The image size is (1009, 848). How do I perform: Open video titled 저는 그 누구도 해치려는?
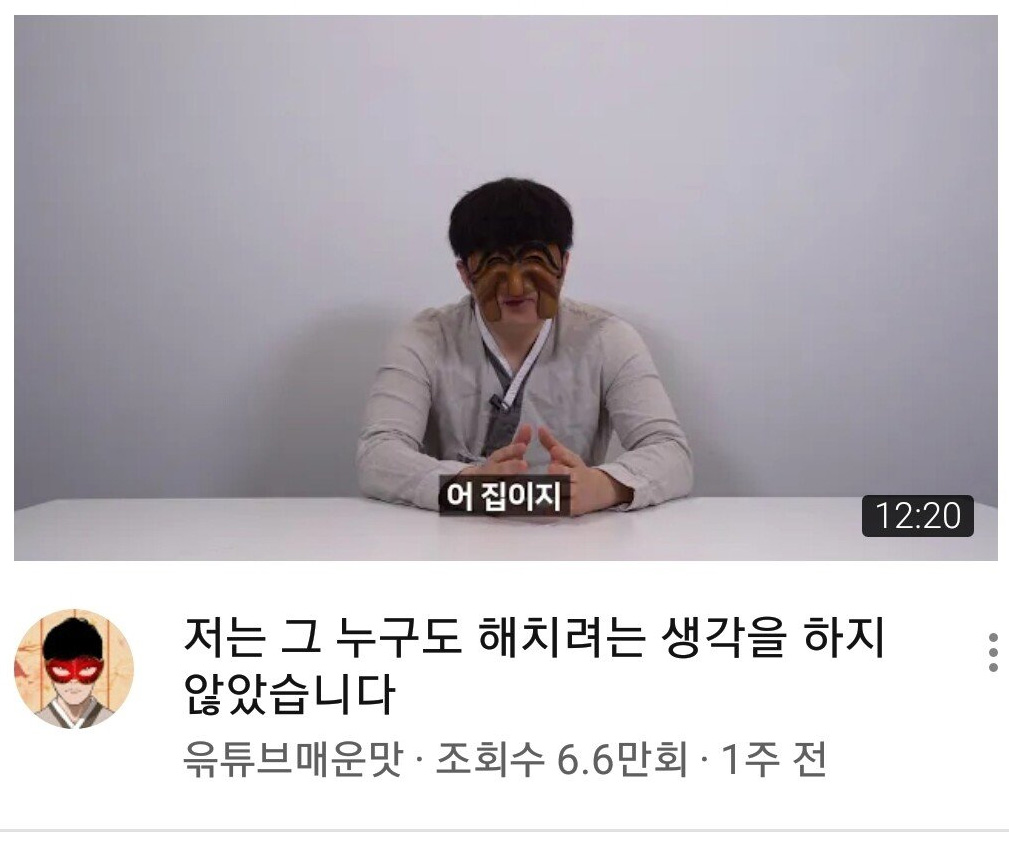[534, 665]
